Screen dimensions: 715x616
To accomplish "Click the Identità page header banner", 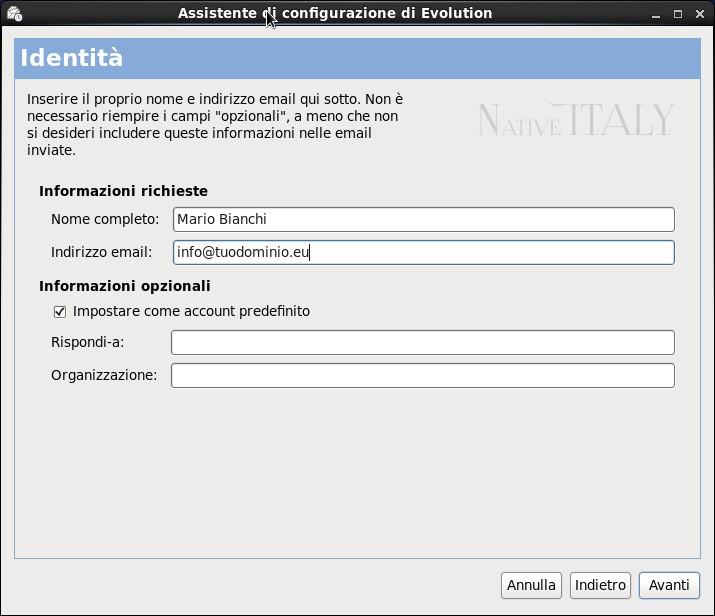I will coord(358,58).
